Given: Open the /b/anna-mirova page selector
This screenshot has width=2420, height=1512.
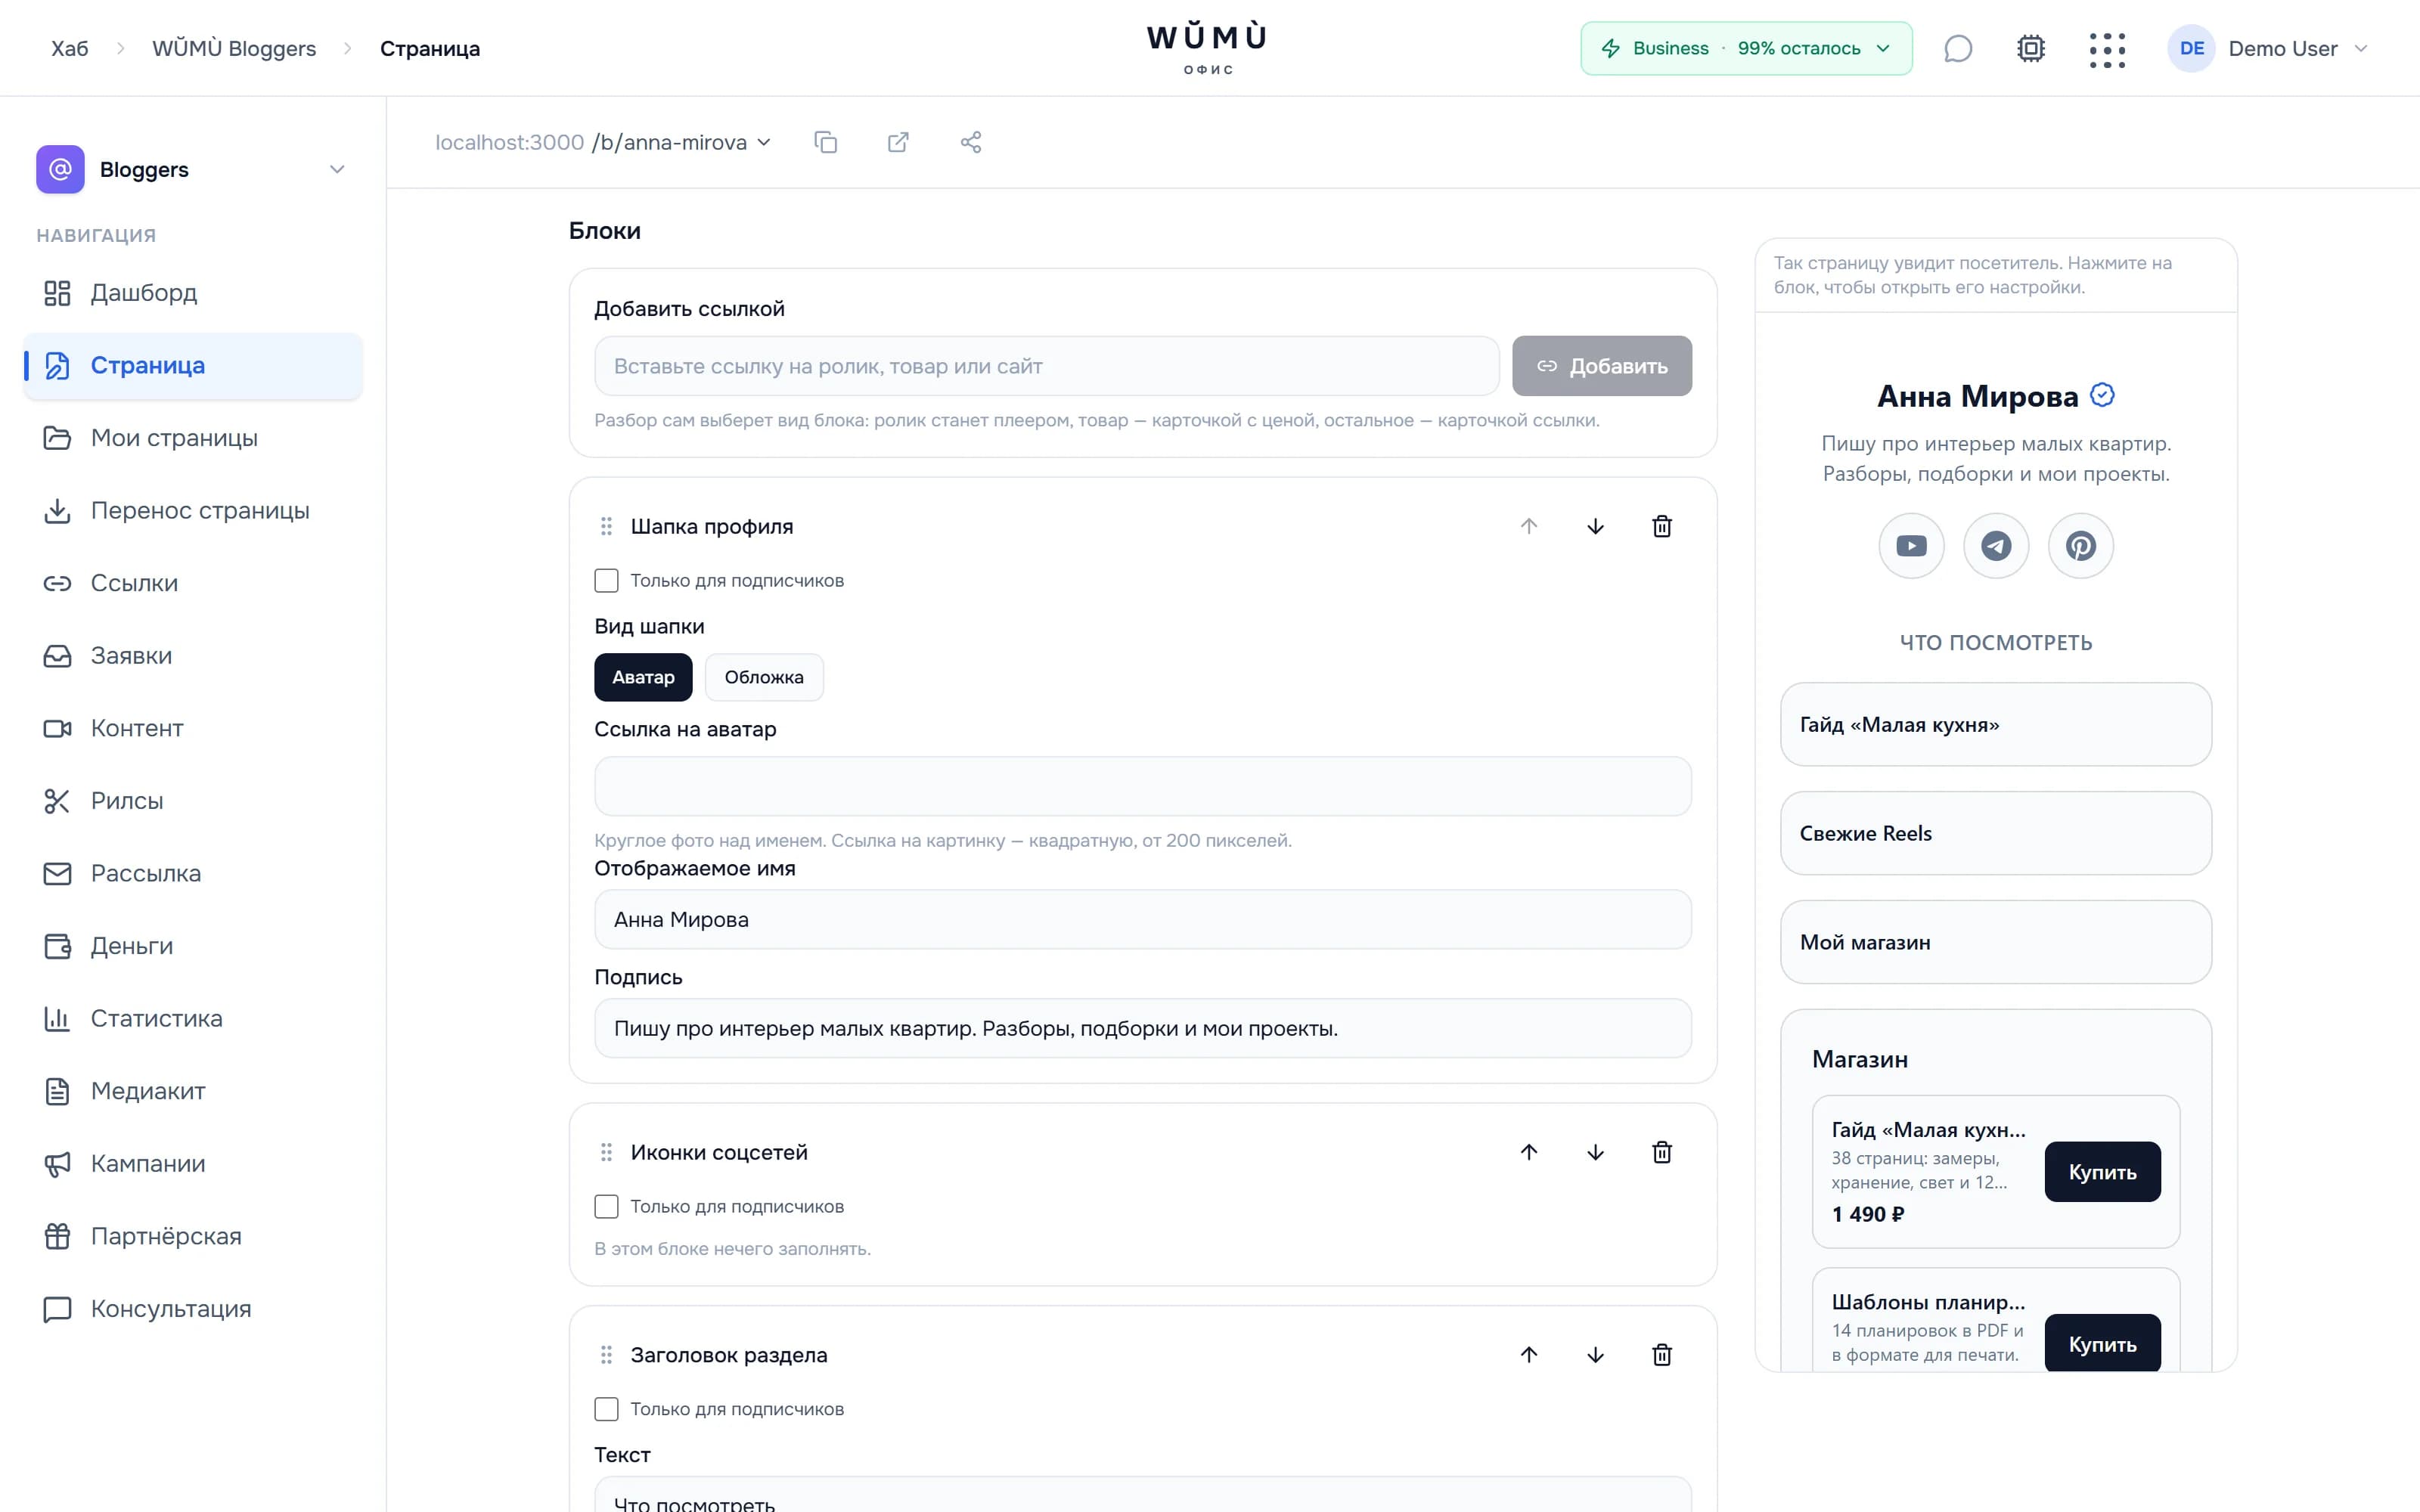Looking at the screenshot, I should click(x=682, y=142).
